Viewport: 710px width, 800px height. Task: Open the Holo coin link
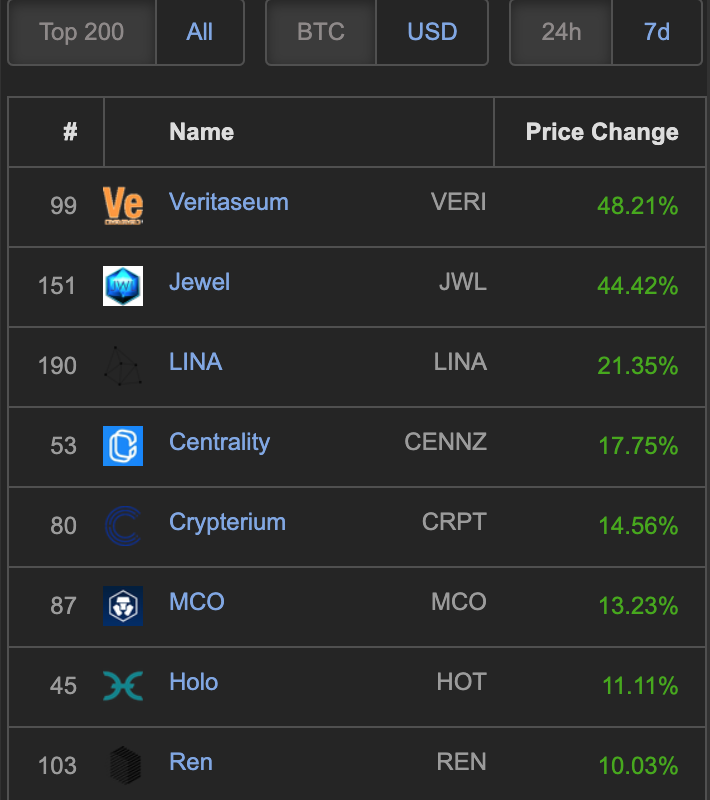click(x=193, y=682)
